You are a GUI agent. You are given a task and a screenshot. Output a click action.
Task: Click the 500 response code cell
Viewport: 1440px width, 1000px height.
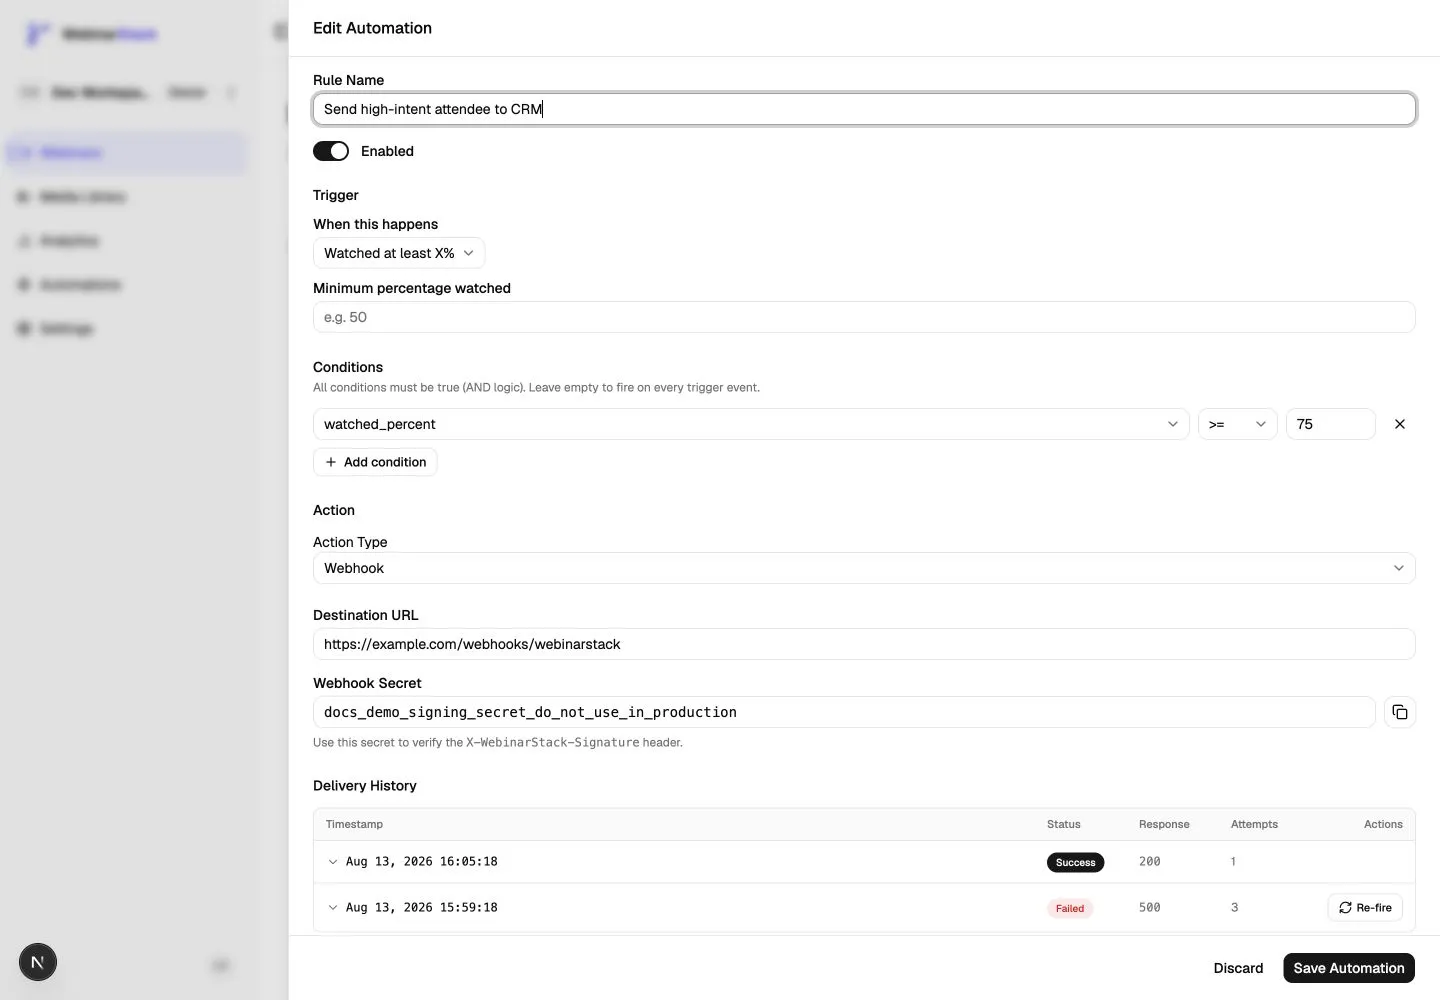pos(1150,907)
